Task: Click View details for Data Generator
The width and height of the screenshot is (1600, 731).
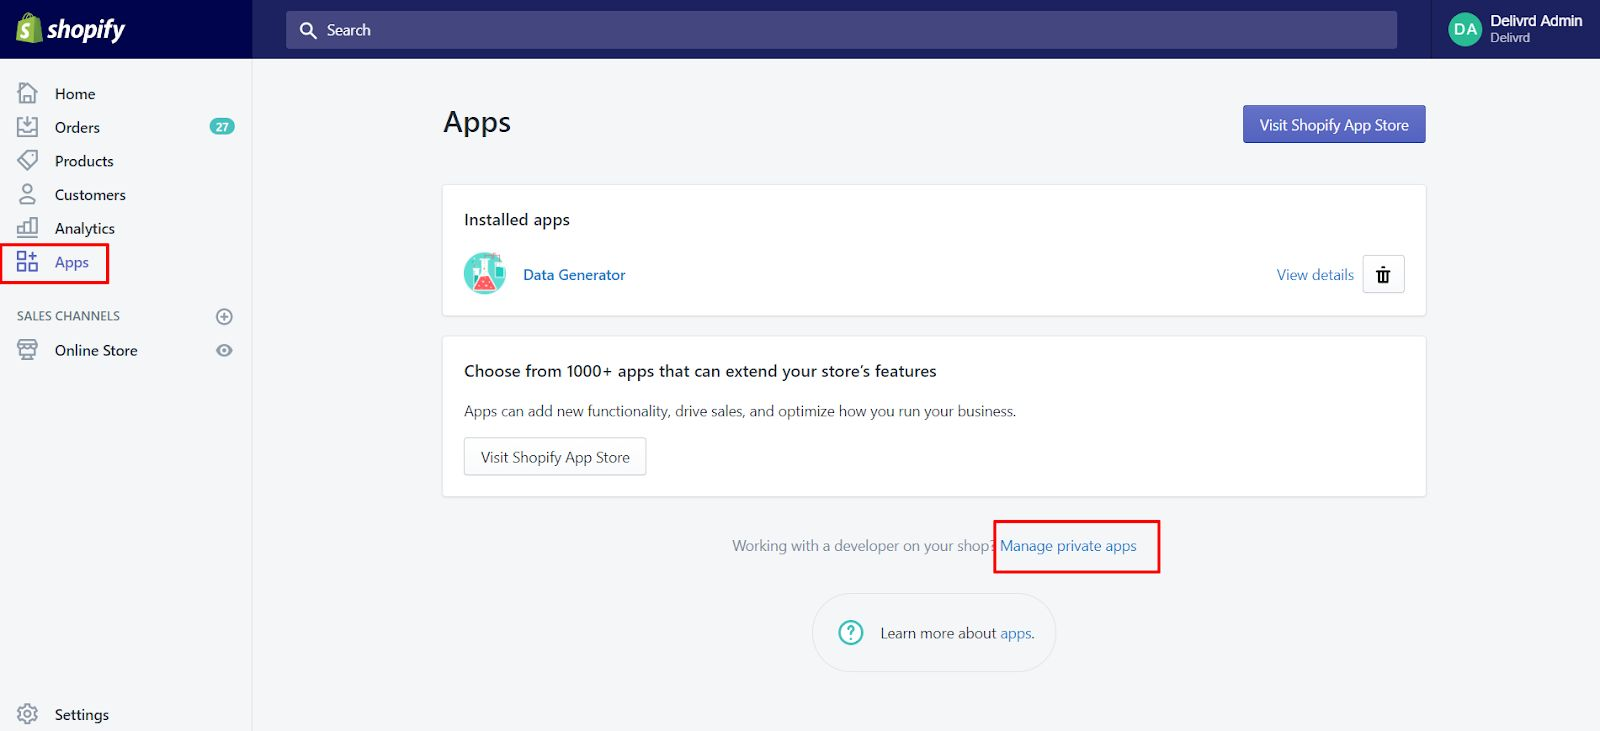Action: (x=1315, y=275)
